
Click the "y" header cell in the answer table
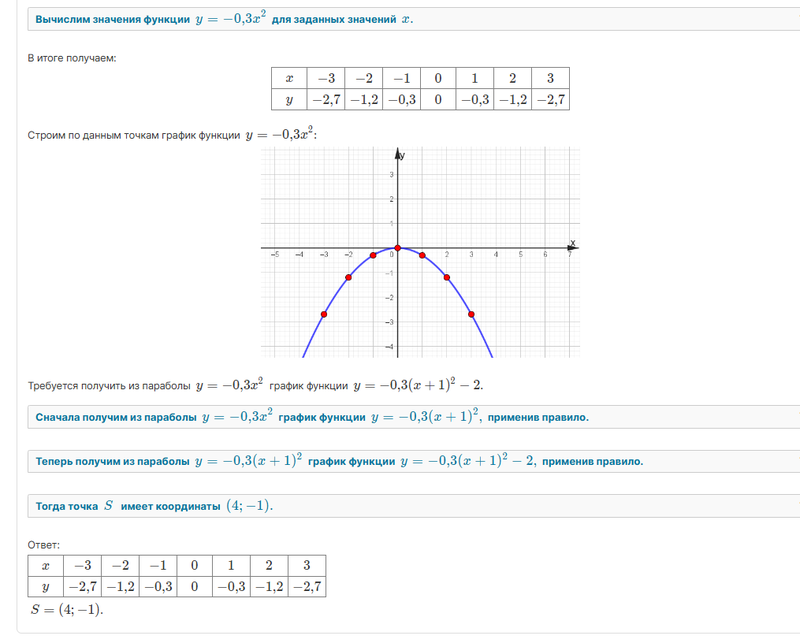[x=45, y=587]
